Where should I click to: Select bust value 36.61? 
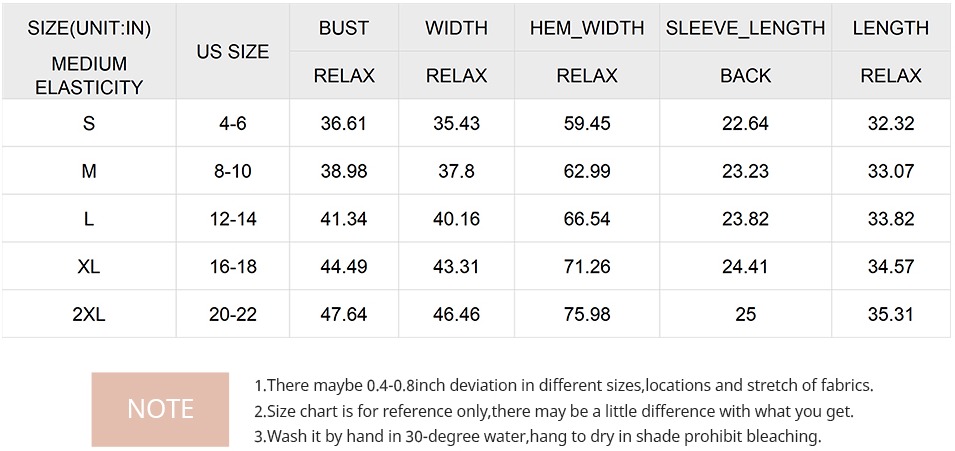point(344,124)
